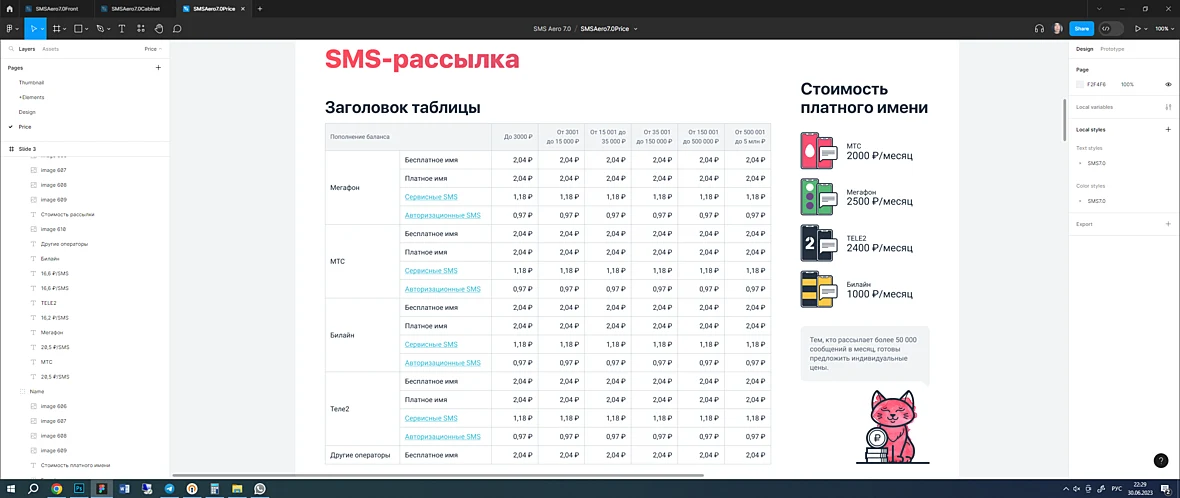Open a new tab with plus
The image size is (1180, 498).
pos(260,8)
